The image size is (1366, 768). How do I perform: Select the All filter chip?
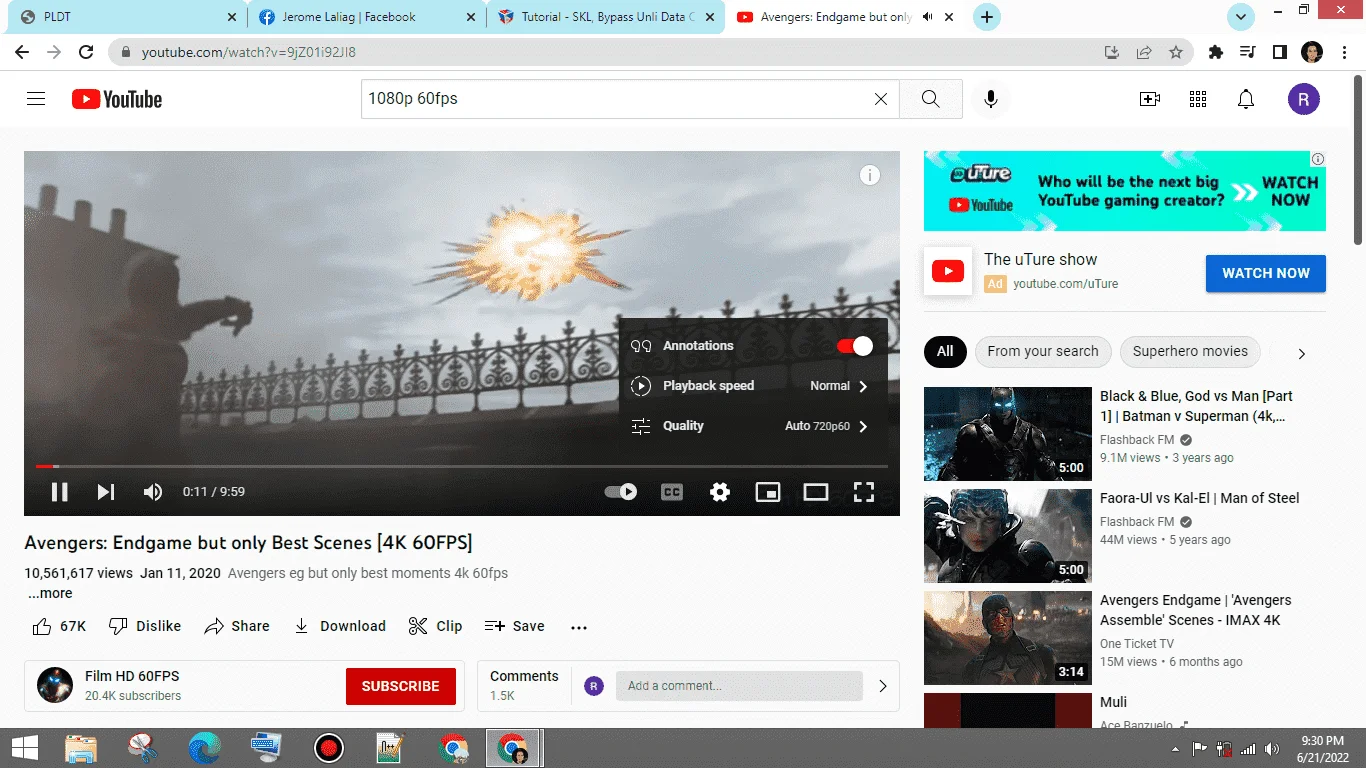[x=945, y=351]
